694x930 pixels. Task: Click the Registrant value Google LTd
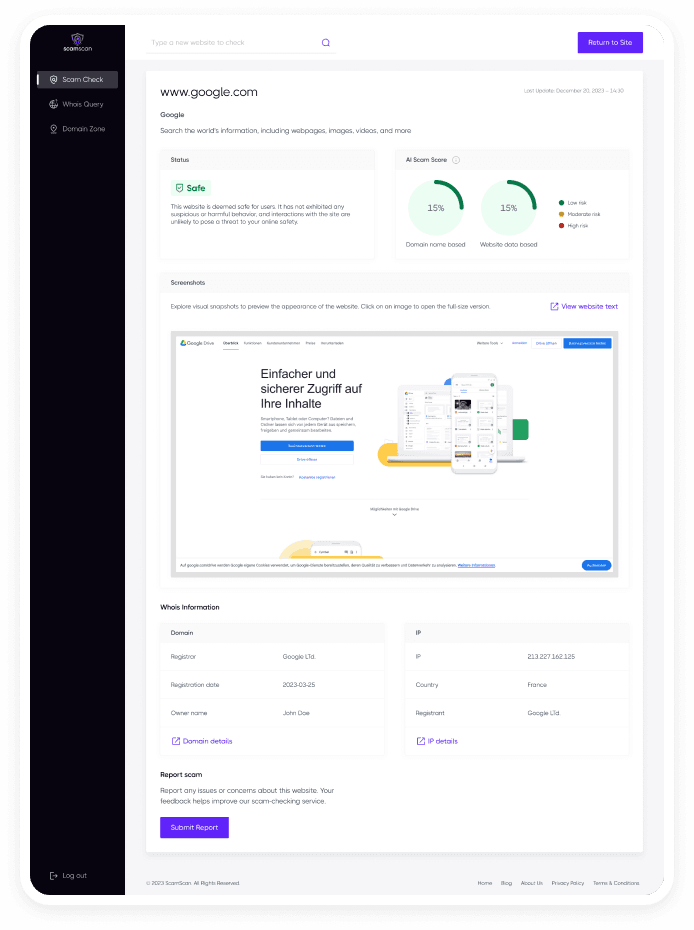(x=543, y=714)
